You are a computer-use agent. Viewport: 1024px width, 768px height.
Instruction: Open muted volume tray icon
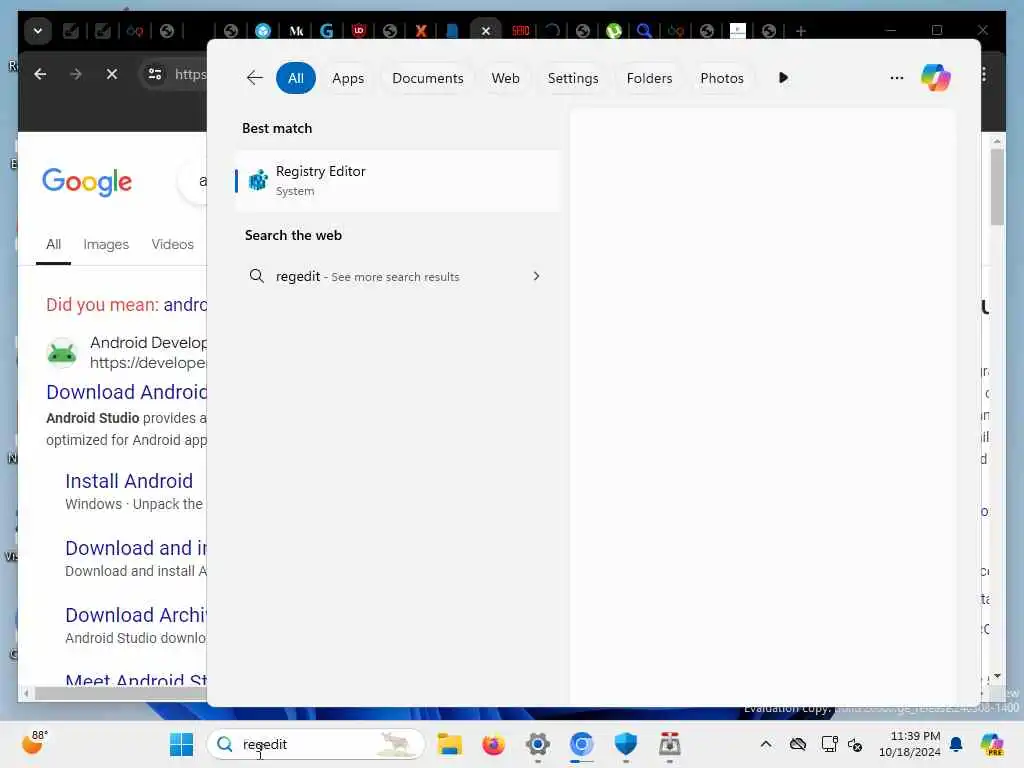click(x=855, y=744)
